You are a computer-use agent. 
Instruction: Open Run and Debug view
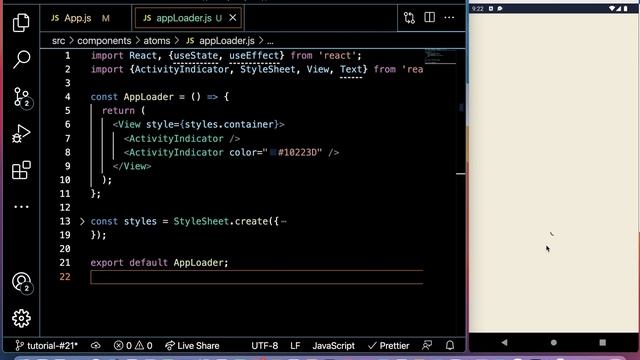(21, 133)
